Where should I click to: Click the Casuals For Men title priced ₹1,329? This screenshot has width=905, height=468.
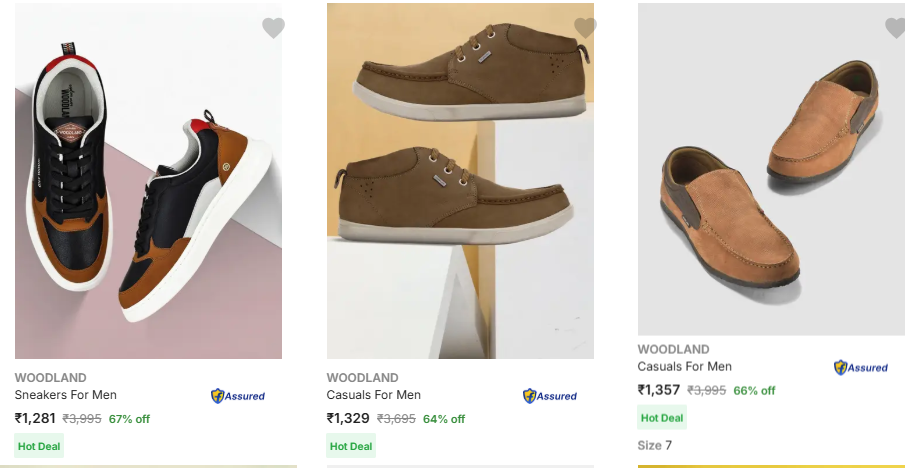[373, 395]
